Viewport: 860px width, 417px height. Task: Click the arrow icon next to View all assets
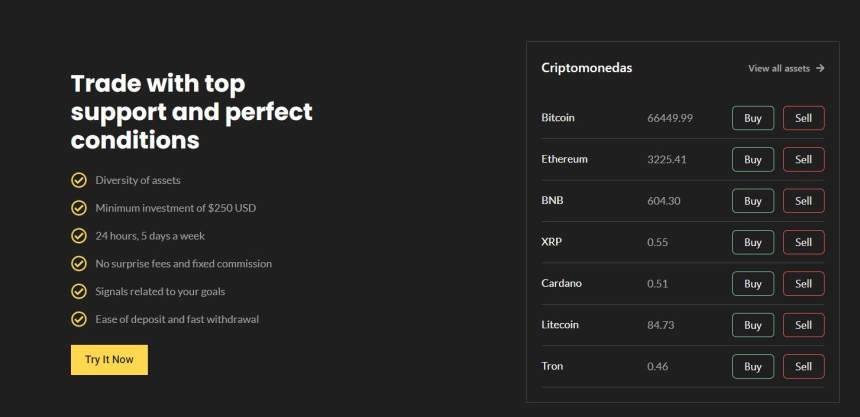tap(820, 68)
